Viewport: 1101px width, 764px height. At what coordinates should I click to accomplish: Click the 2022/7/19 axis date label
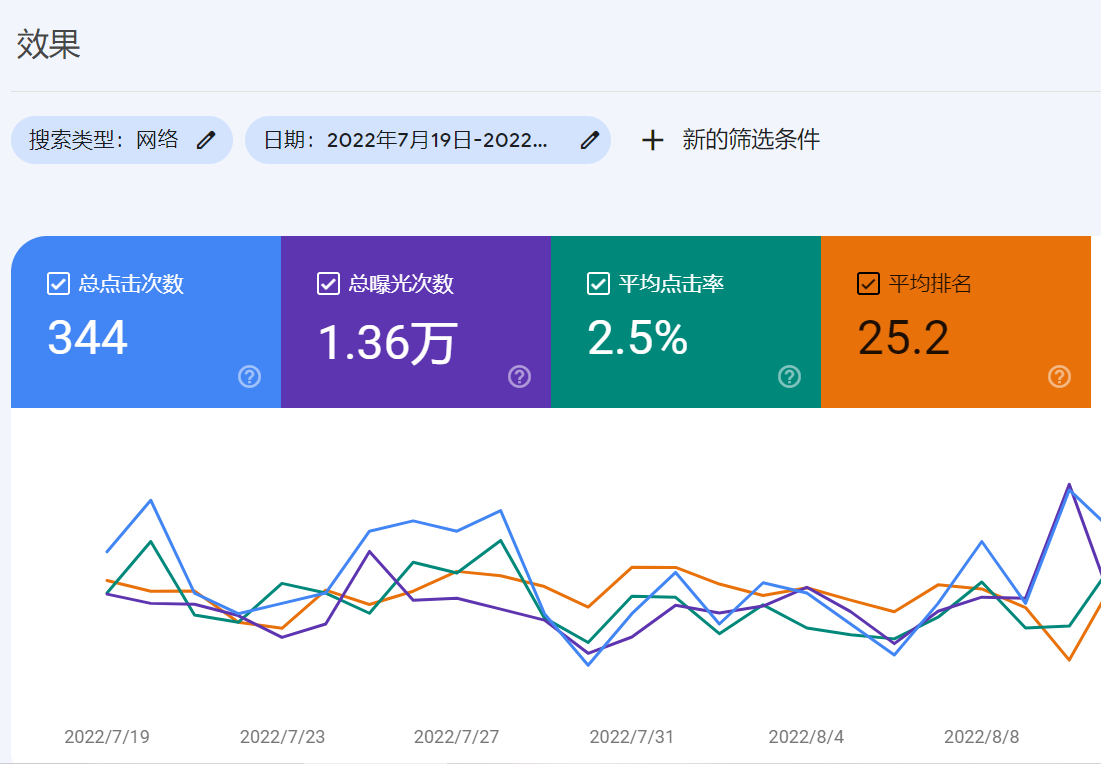pos(107,737)
